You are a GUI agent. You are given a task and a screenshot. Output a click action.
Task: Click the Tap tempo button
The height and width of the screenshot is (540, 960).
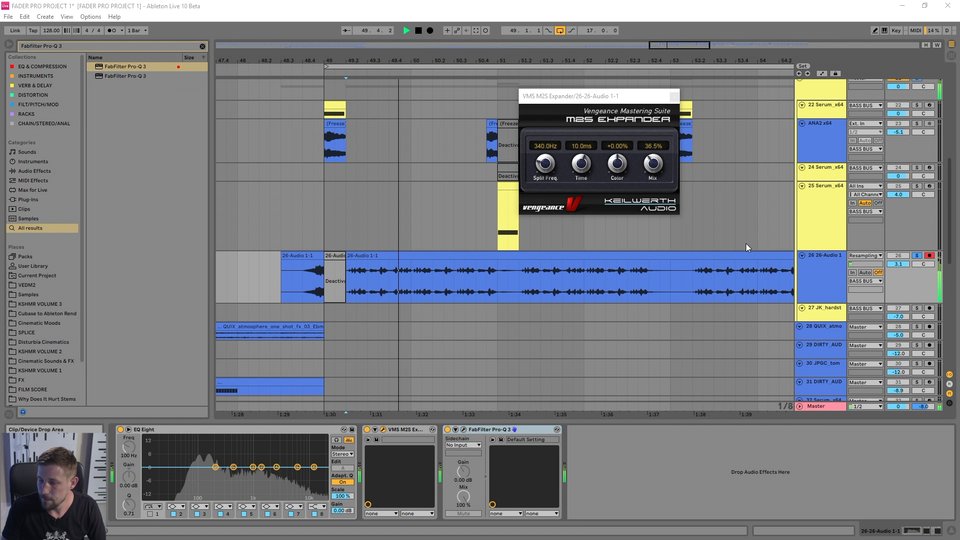tap(32, 30)
